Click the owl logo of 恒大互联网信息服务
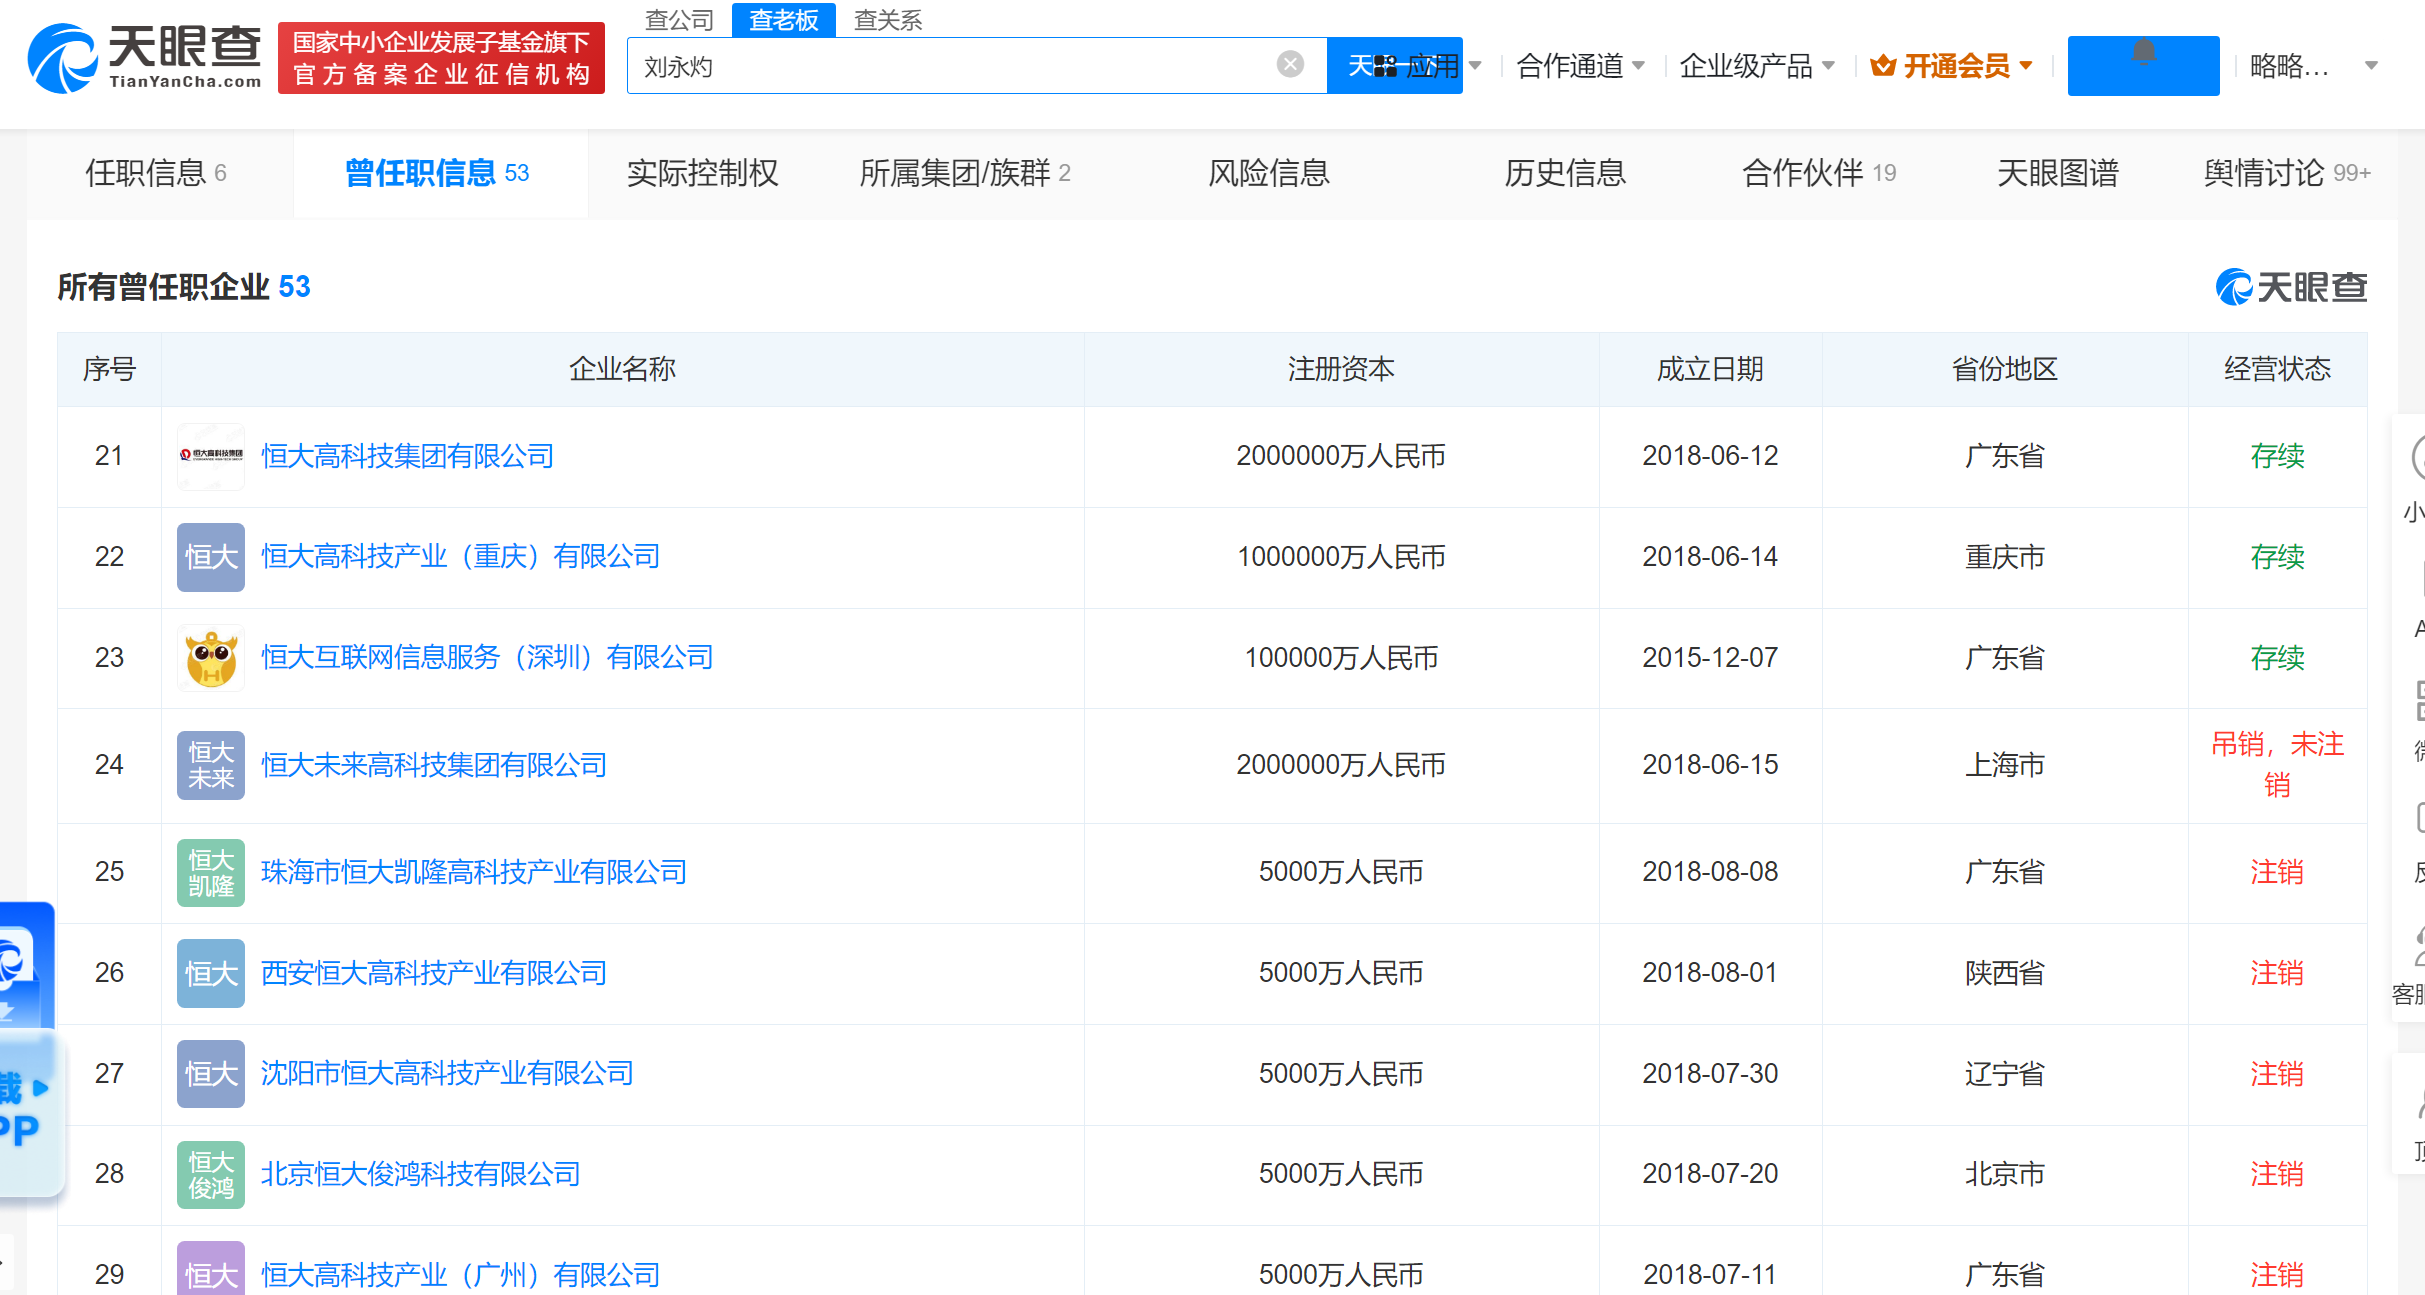2425x1295 pixels. 211,658
